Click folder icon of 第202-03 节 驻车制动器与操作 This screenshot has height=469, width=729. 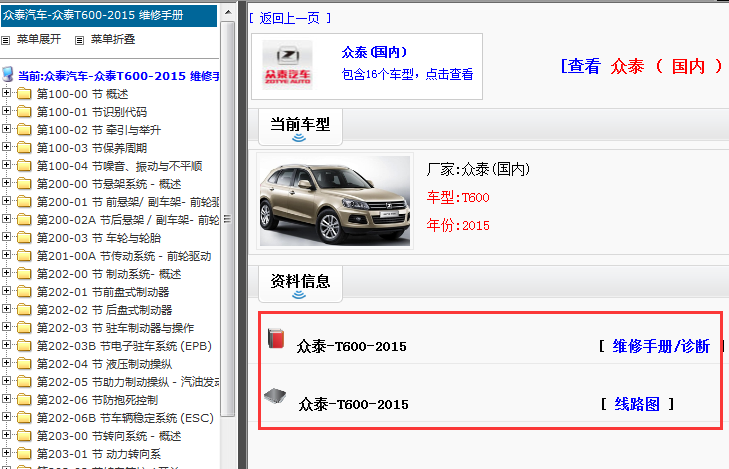(x=24, y=328)
